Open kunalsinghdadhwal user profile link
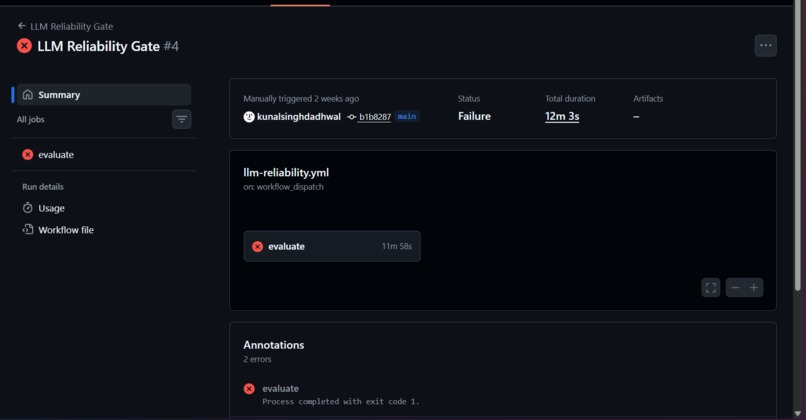The height and width of the screenshot is (420, 806). 299,117
